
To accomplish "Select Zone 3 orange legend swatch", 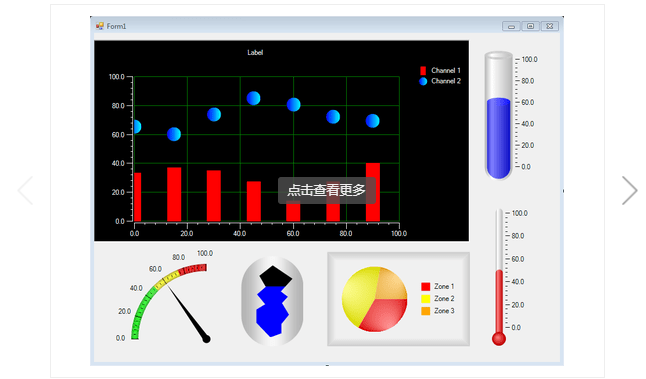I will [426, 311].
